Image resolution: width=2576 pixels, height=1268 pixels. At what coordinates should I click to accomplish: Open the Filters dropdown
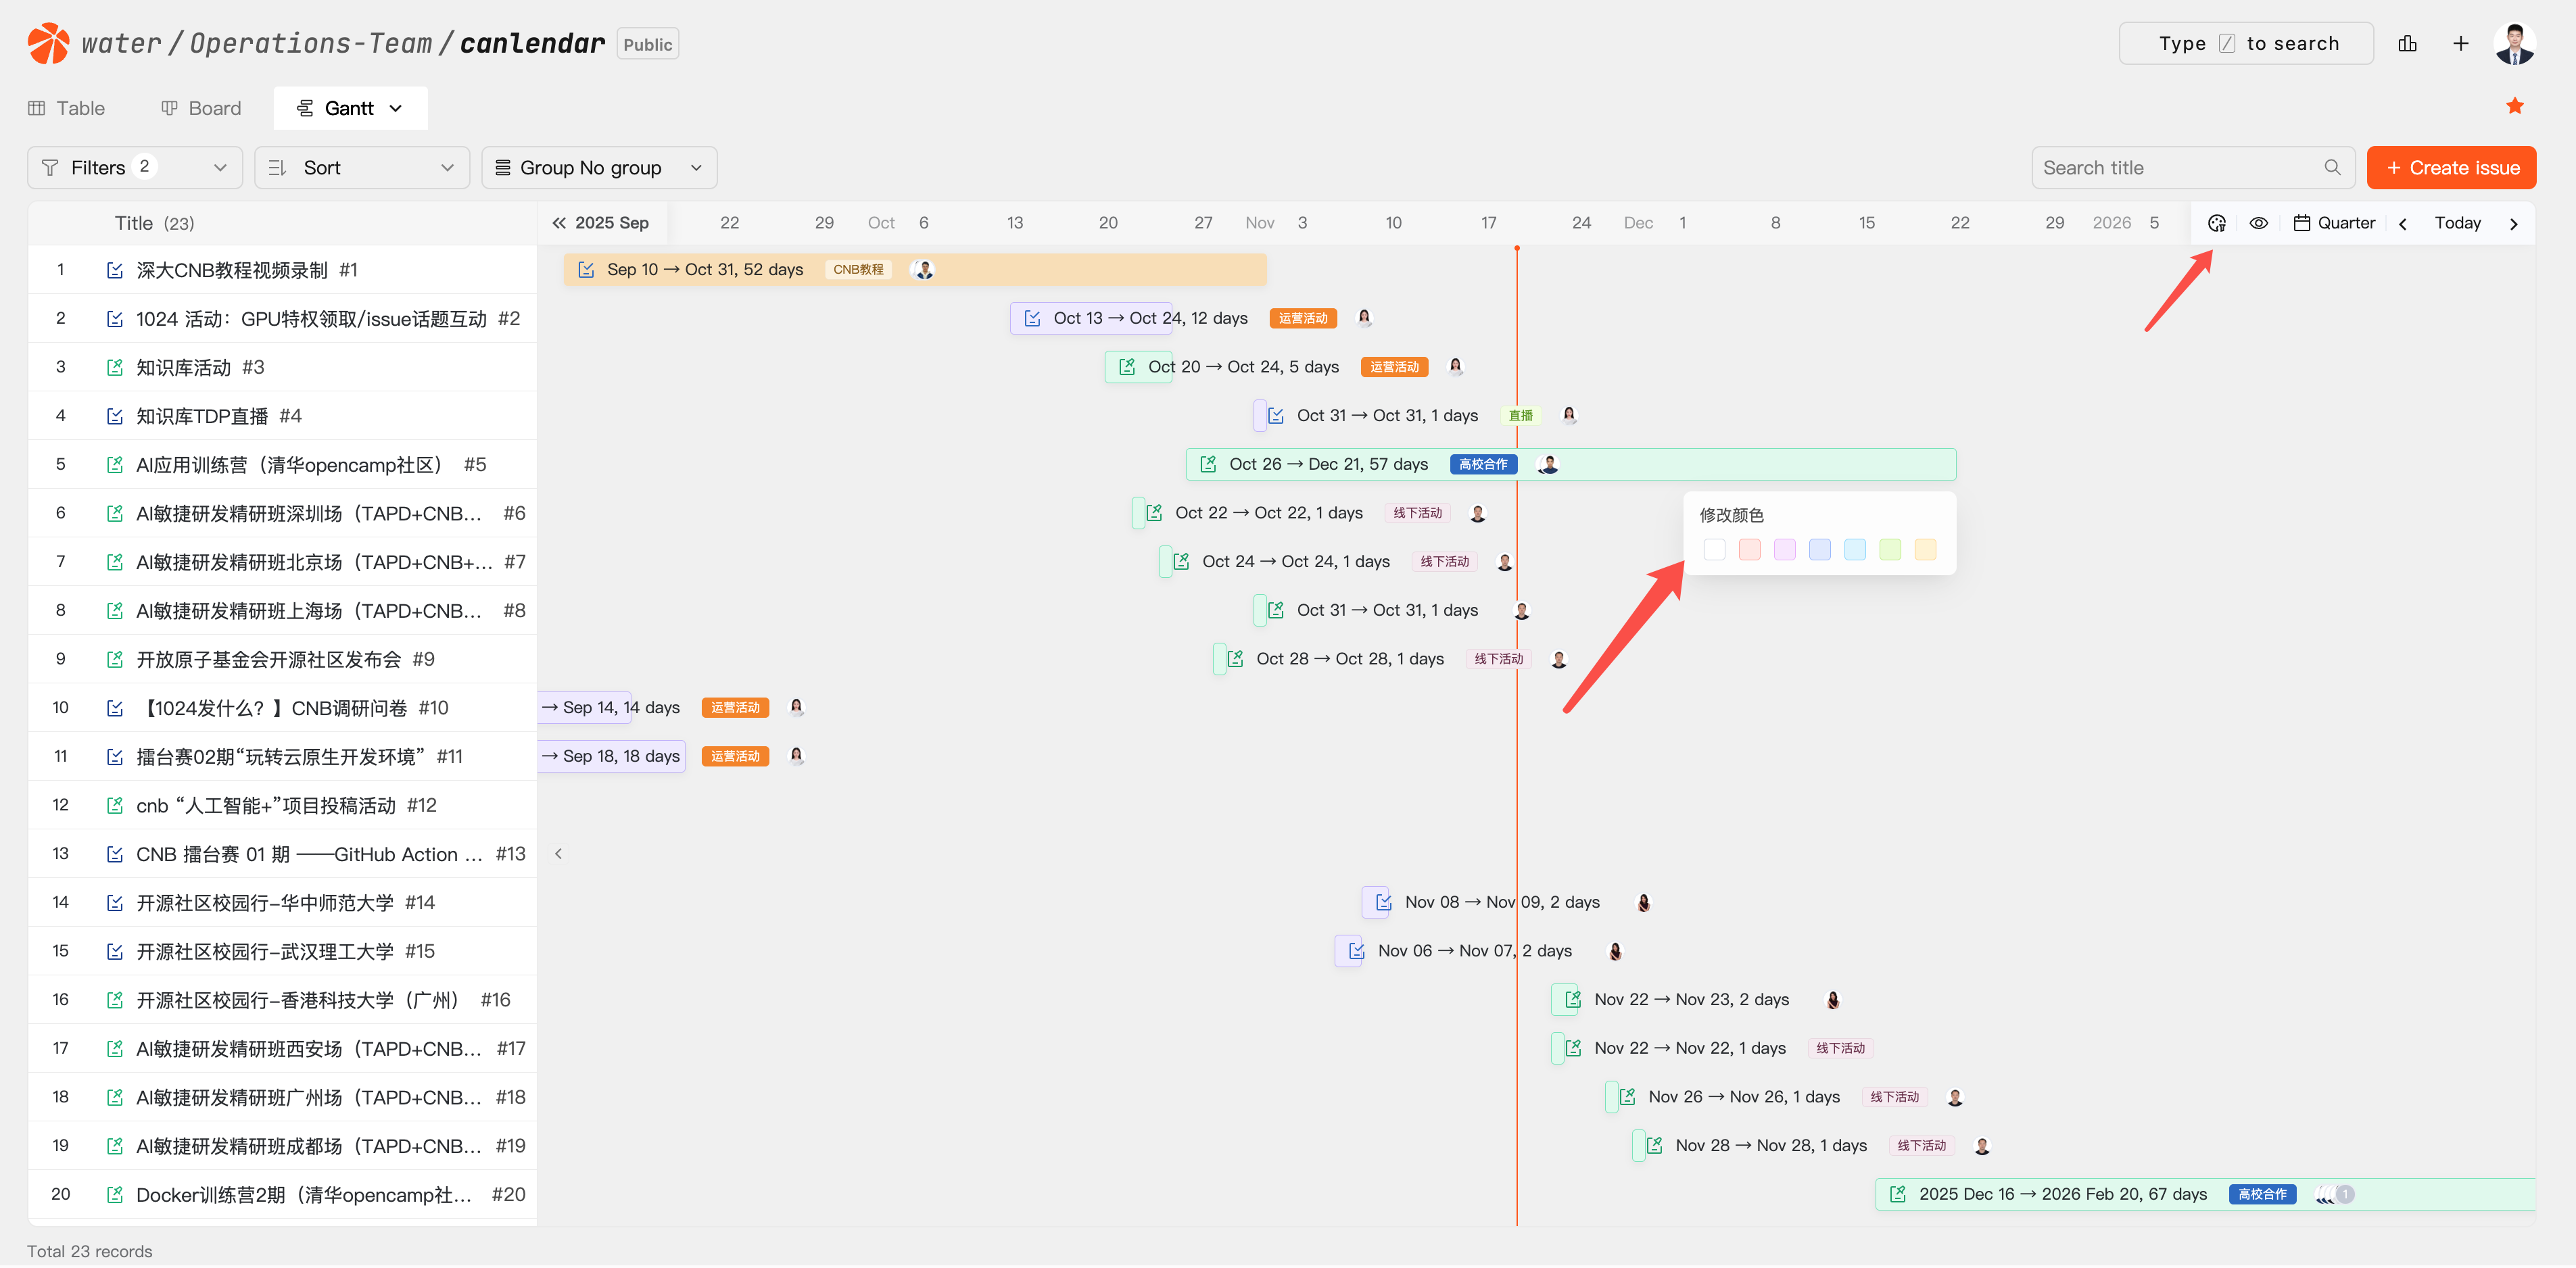pos(134,168)
